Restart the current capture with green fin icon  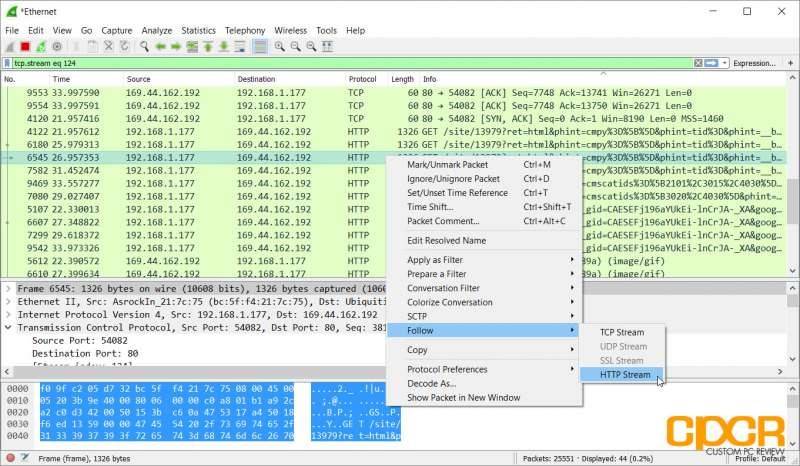41,47
